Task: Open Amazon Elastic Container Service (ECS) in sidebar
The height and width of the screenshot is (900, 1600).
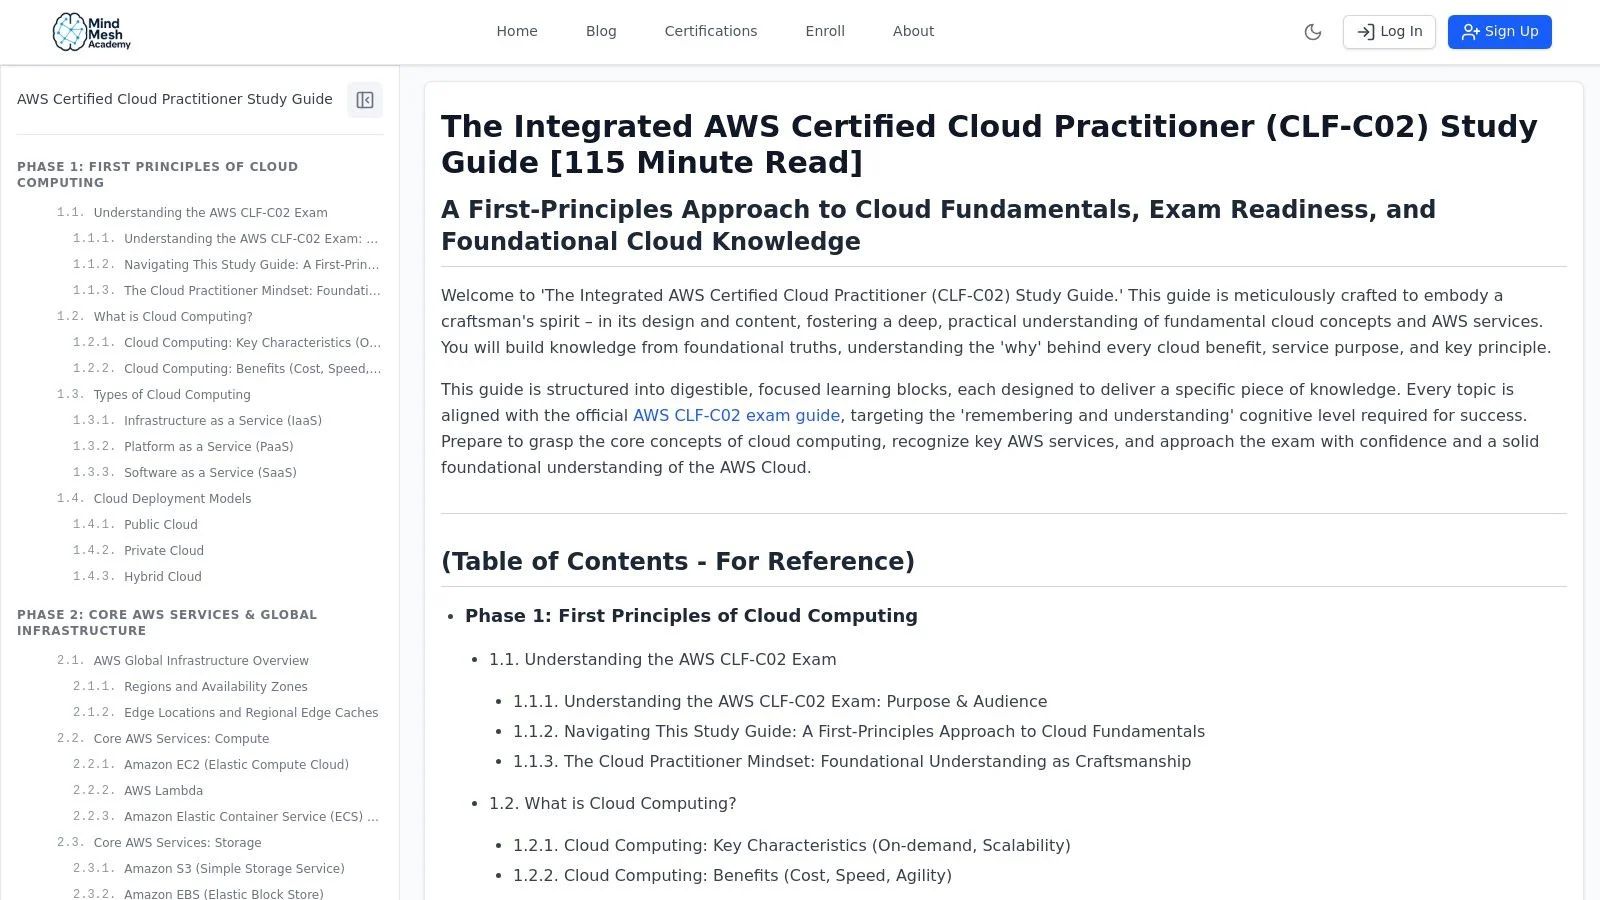Action: (x=251, y=817)
